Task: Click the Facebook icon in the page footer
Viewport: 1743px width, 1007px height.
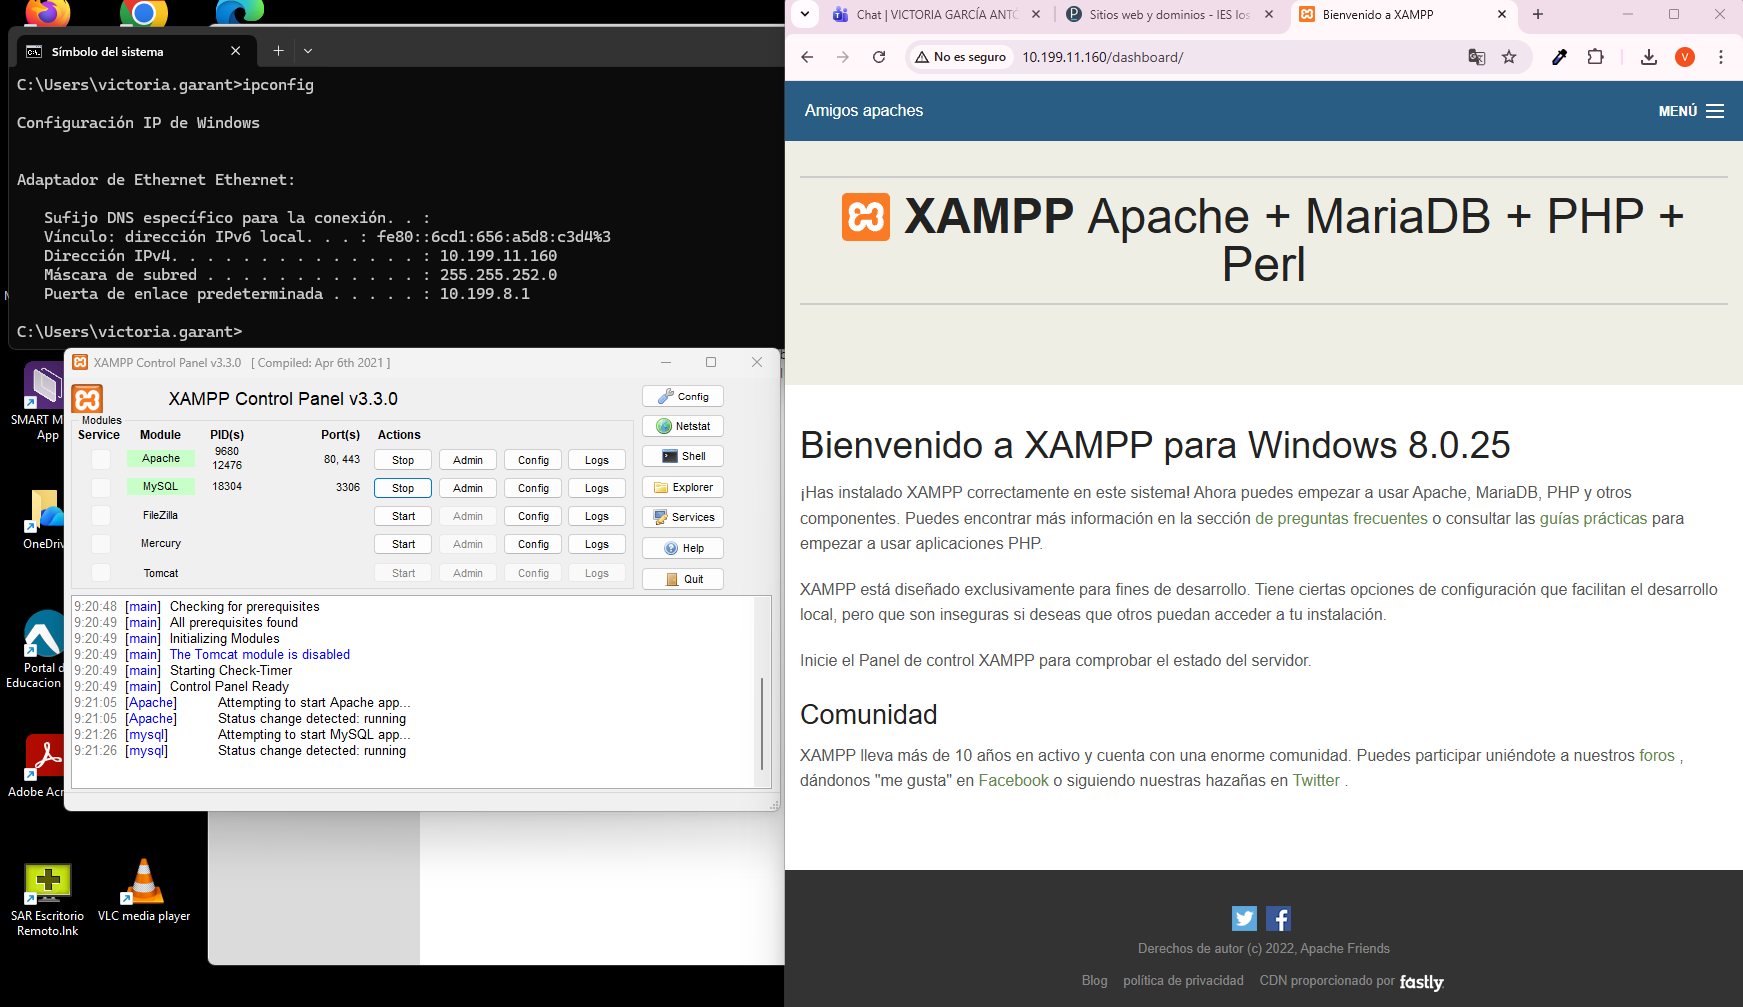Action: [x=1278, y=918]
